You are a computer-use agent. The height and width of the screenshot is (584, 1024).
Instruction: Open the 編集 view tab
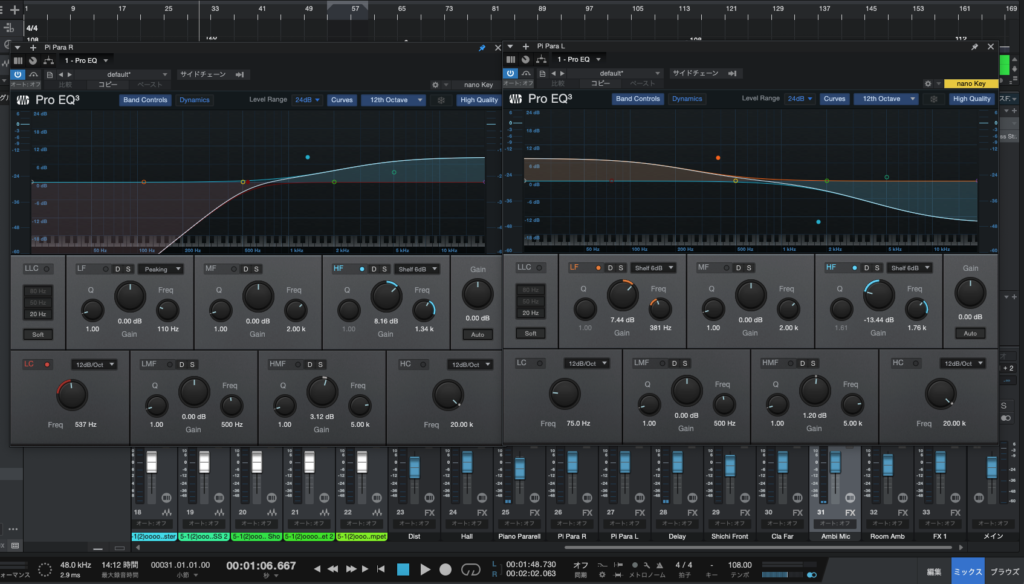[934, 572]
